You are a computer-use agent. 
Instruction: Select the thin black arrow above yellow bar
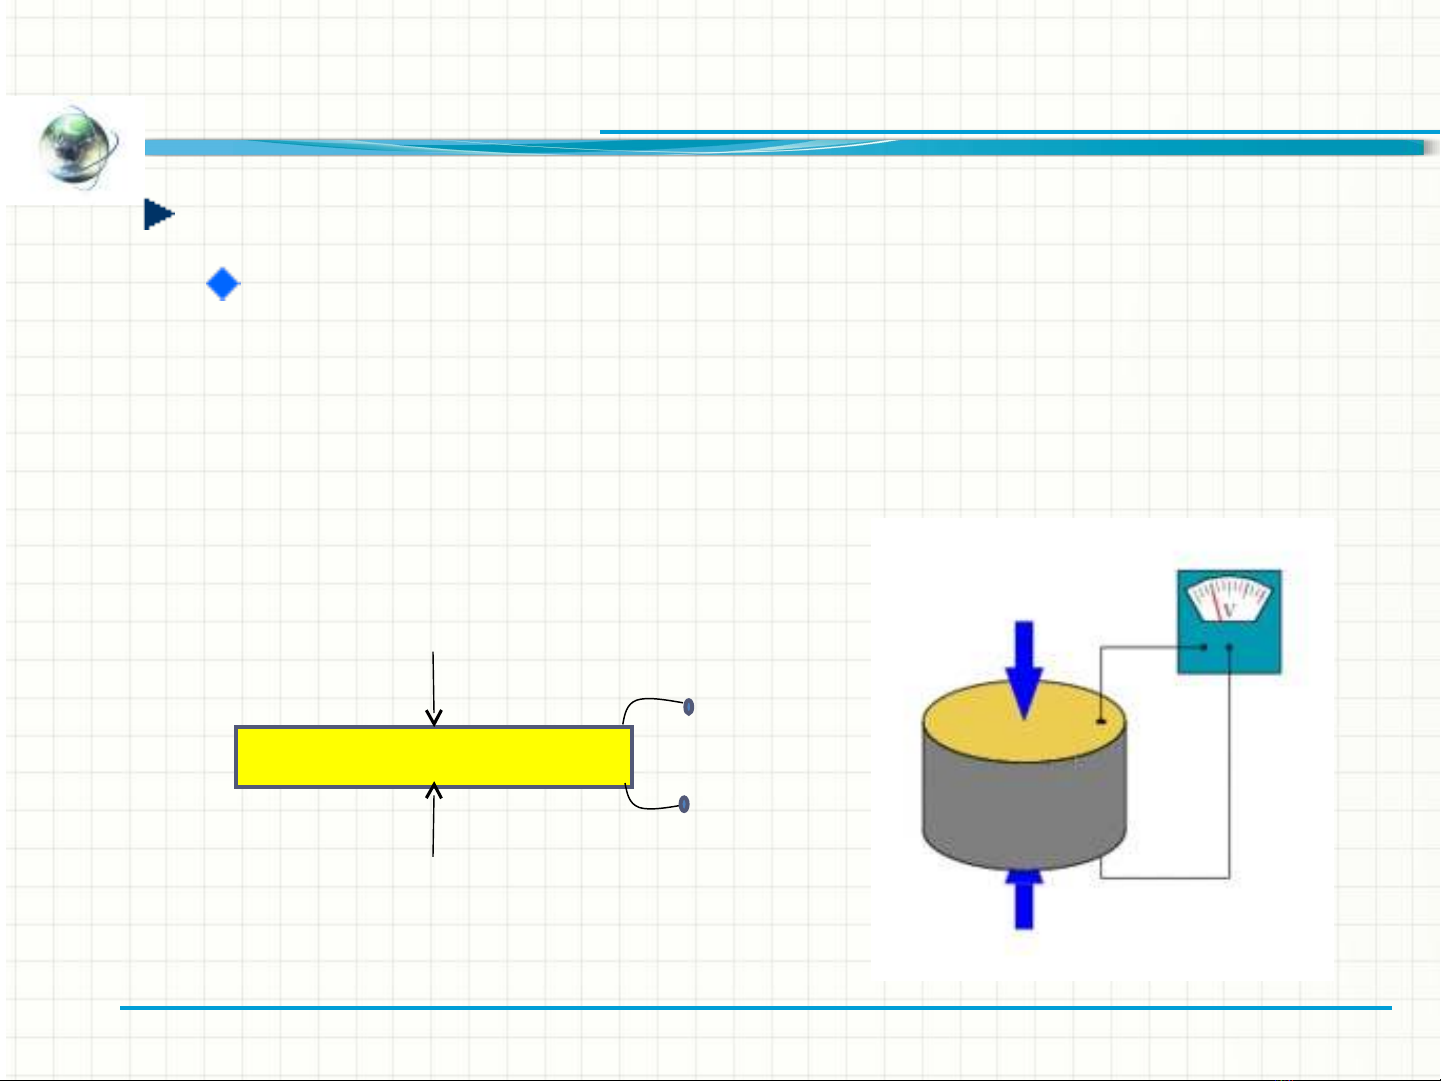(x=433, y=688)
